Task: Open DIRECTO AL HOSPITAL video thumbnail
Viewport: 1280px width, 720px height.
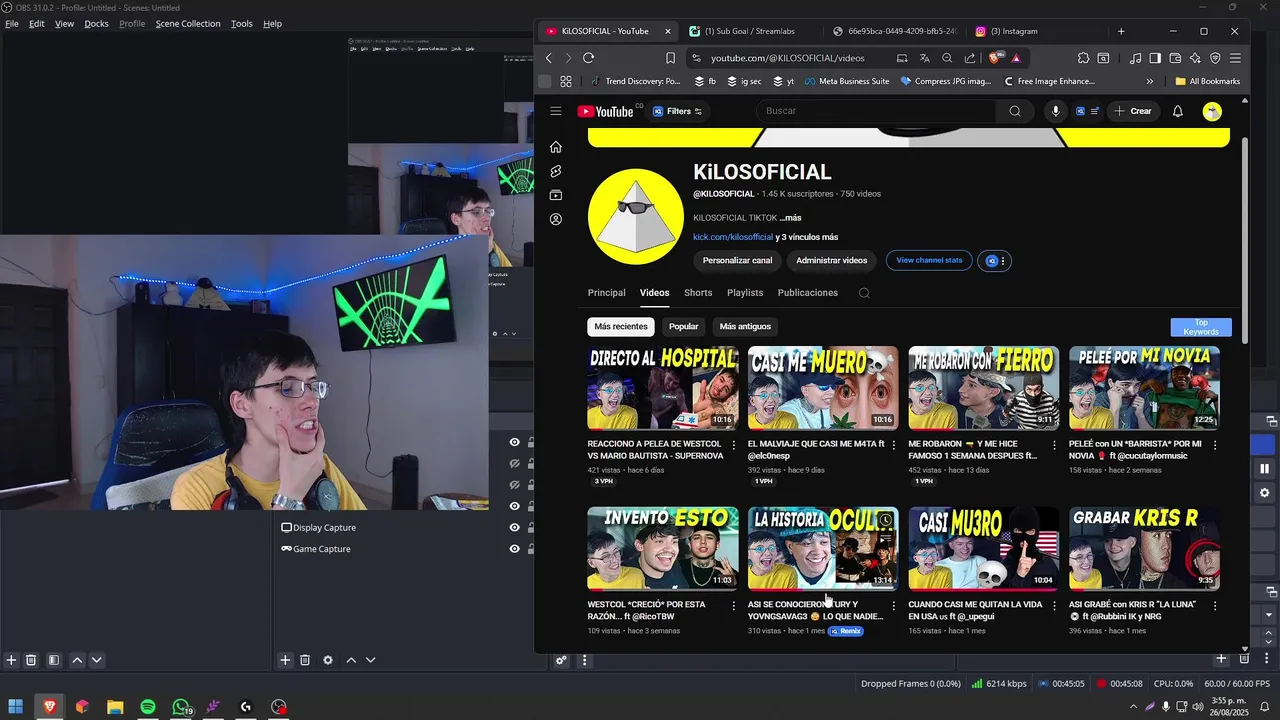Action: click(x=662, y=388)
